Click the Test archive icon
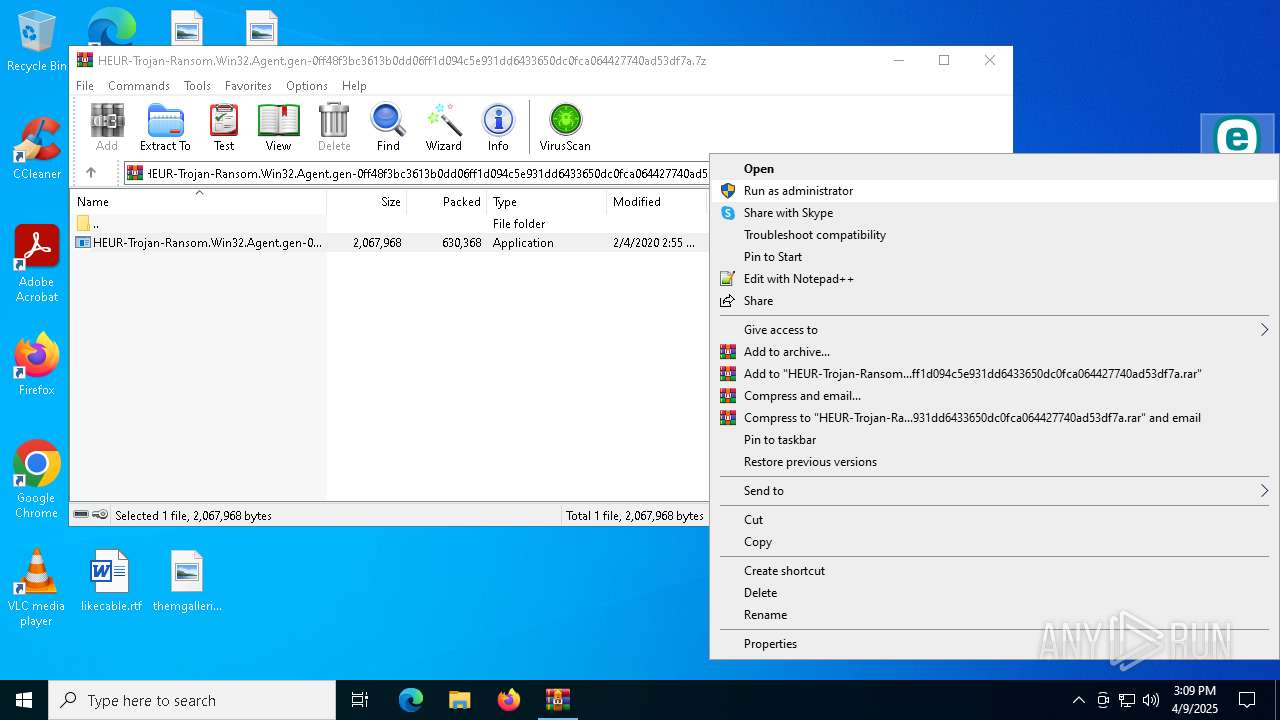The width and height of the screenshot is (1280, 720). [224, 128]
